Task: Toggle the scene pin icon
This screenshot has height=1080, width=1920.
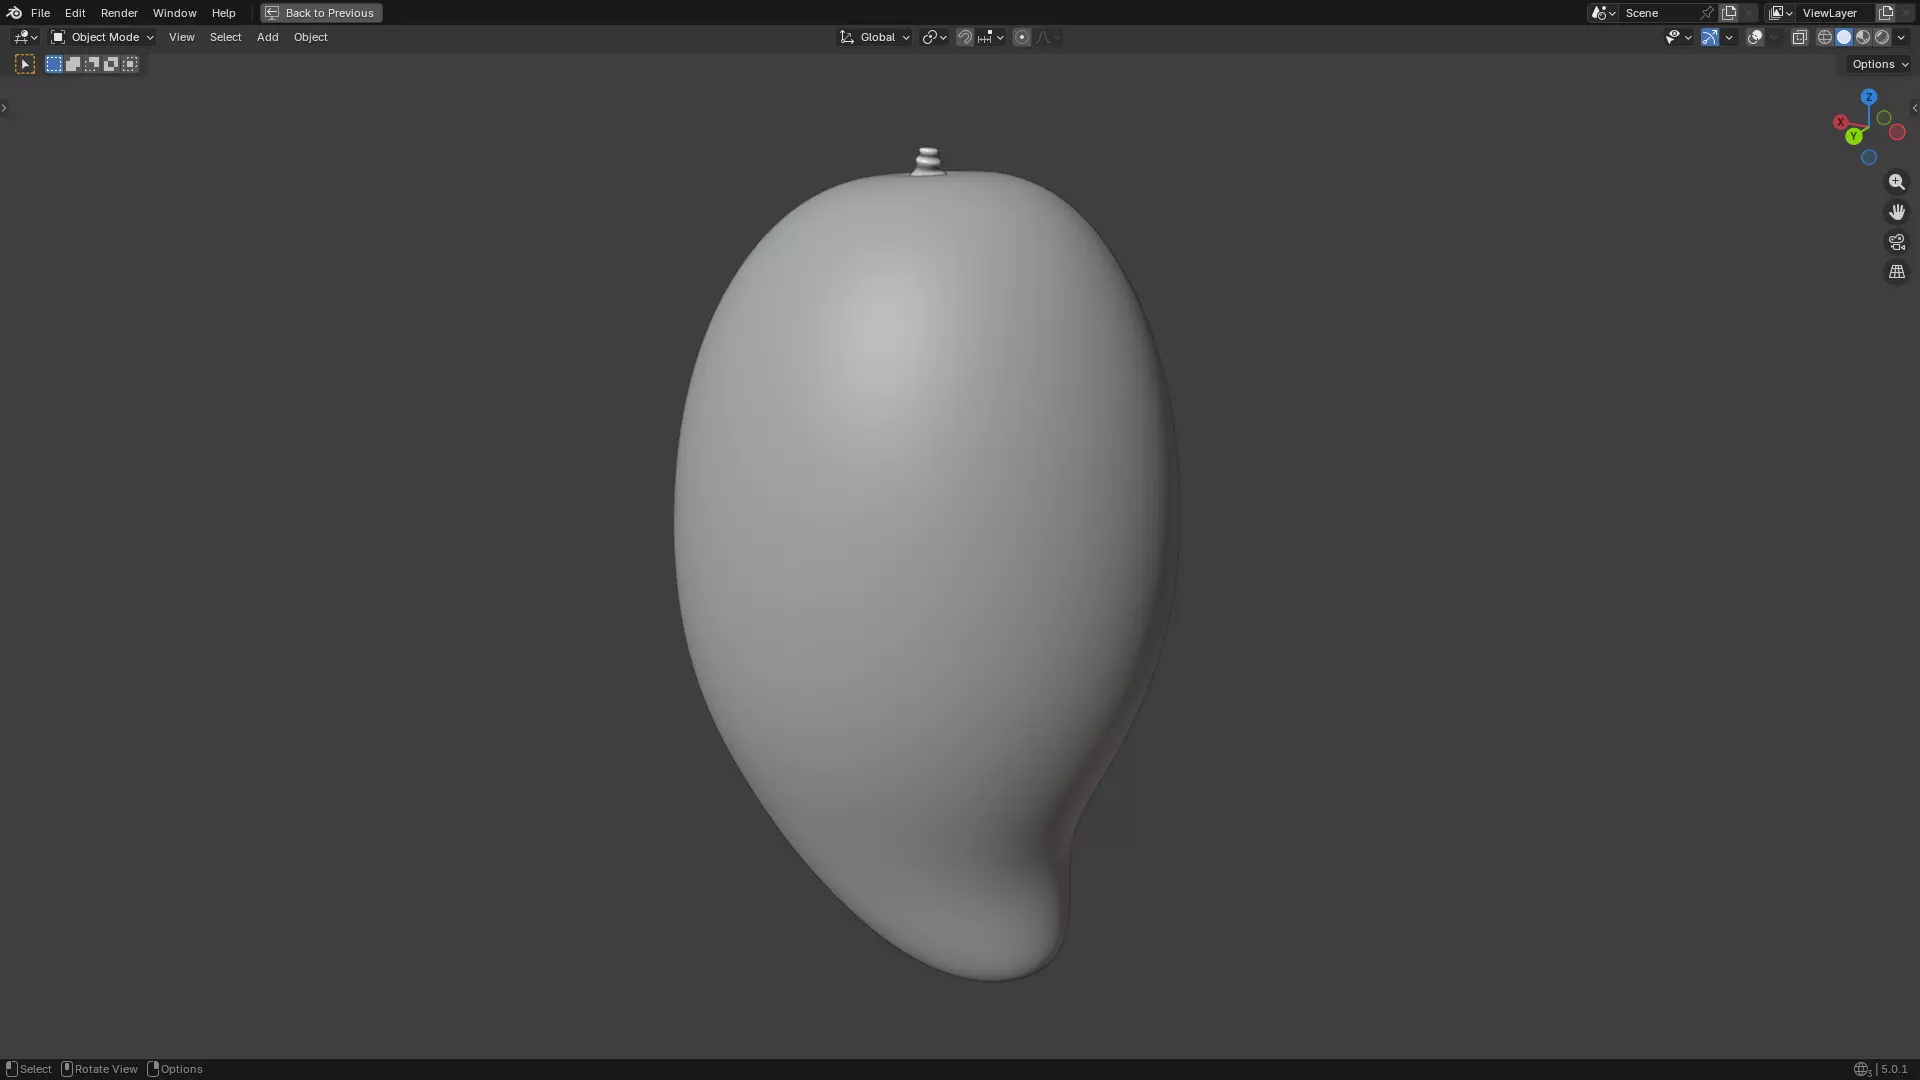Action: (1707, 13)
